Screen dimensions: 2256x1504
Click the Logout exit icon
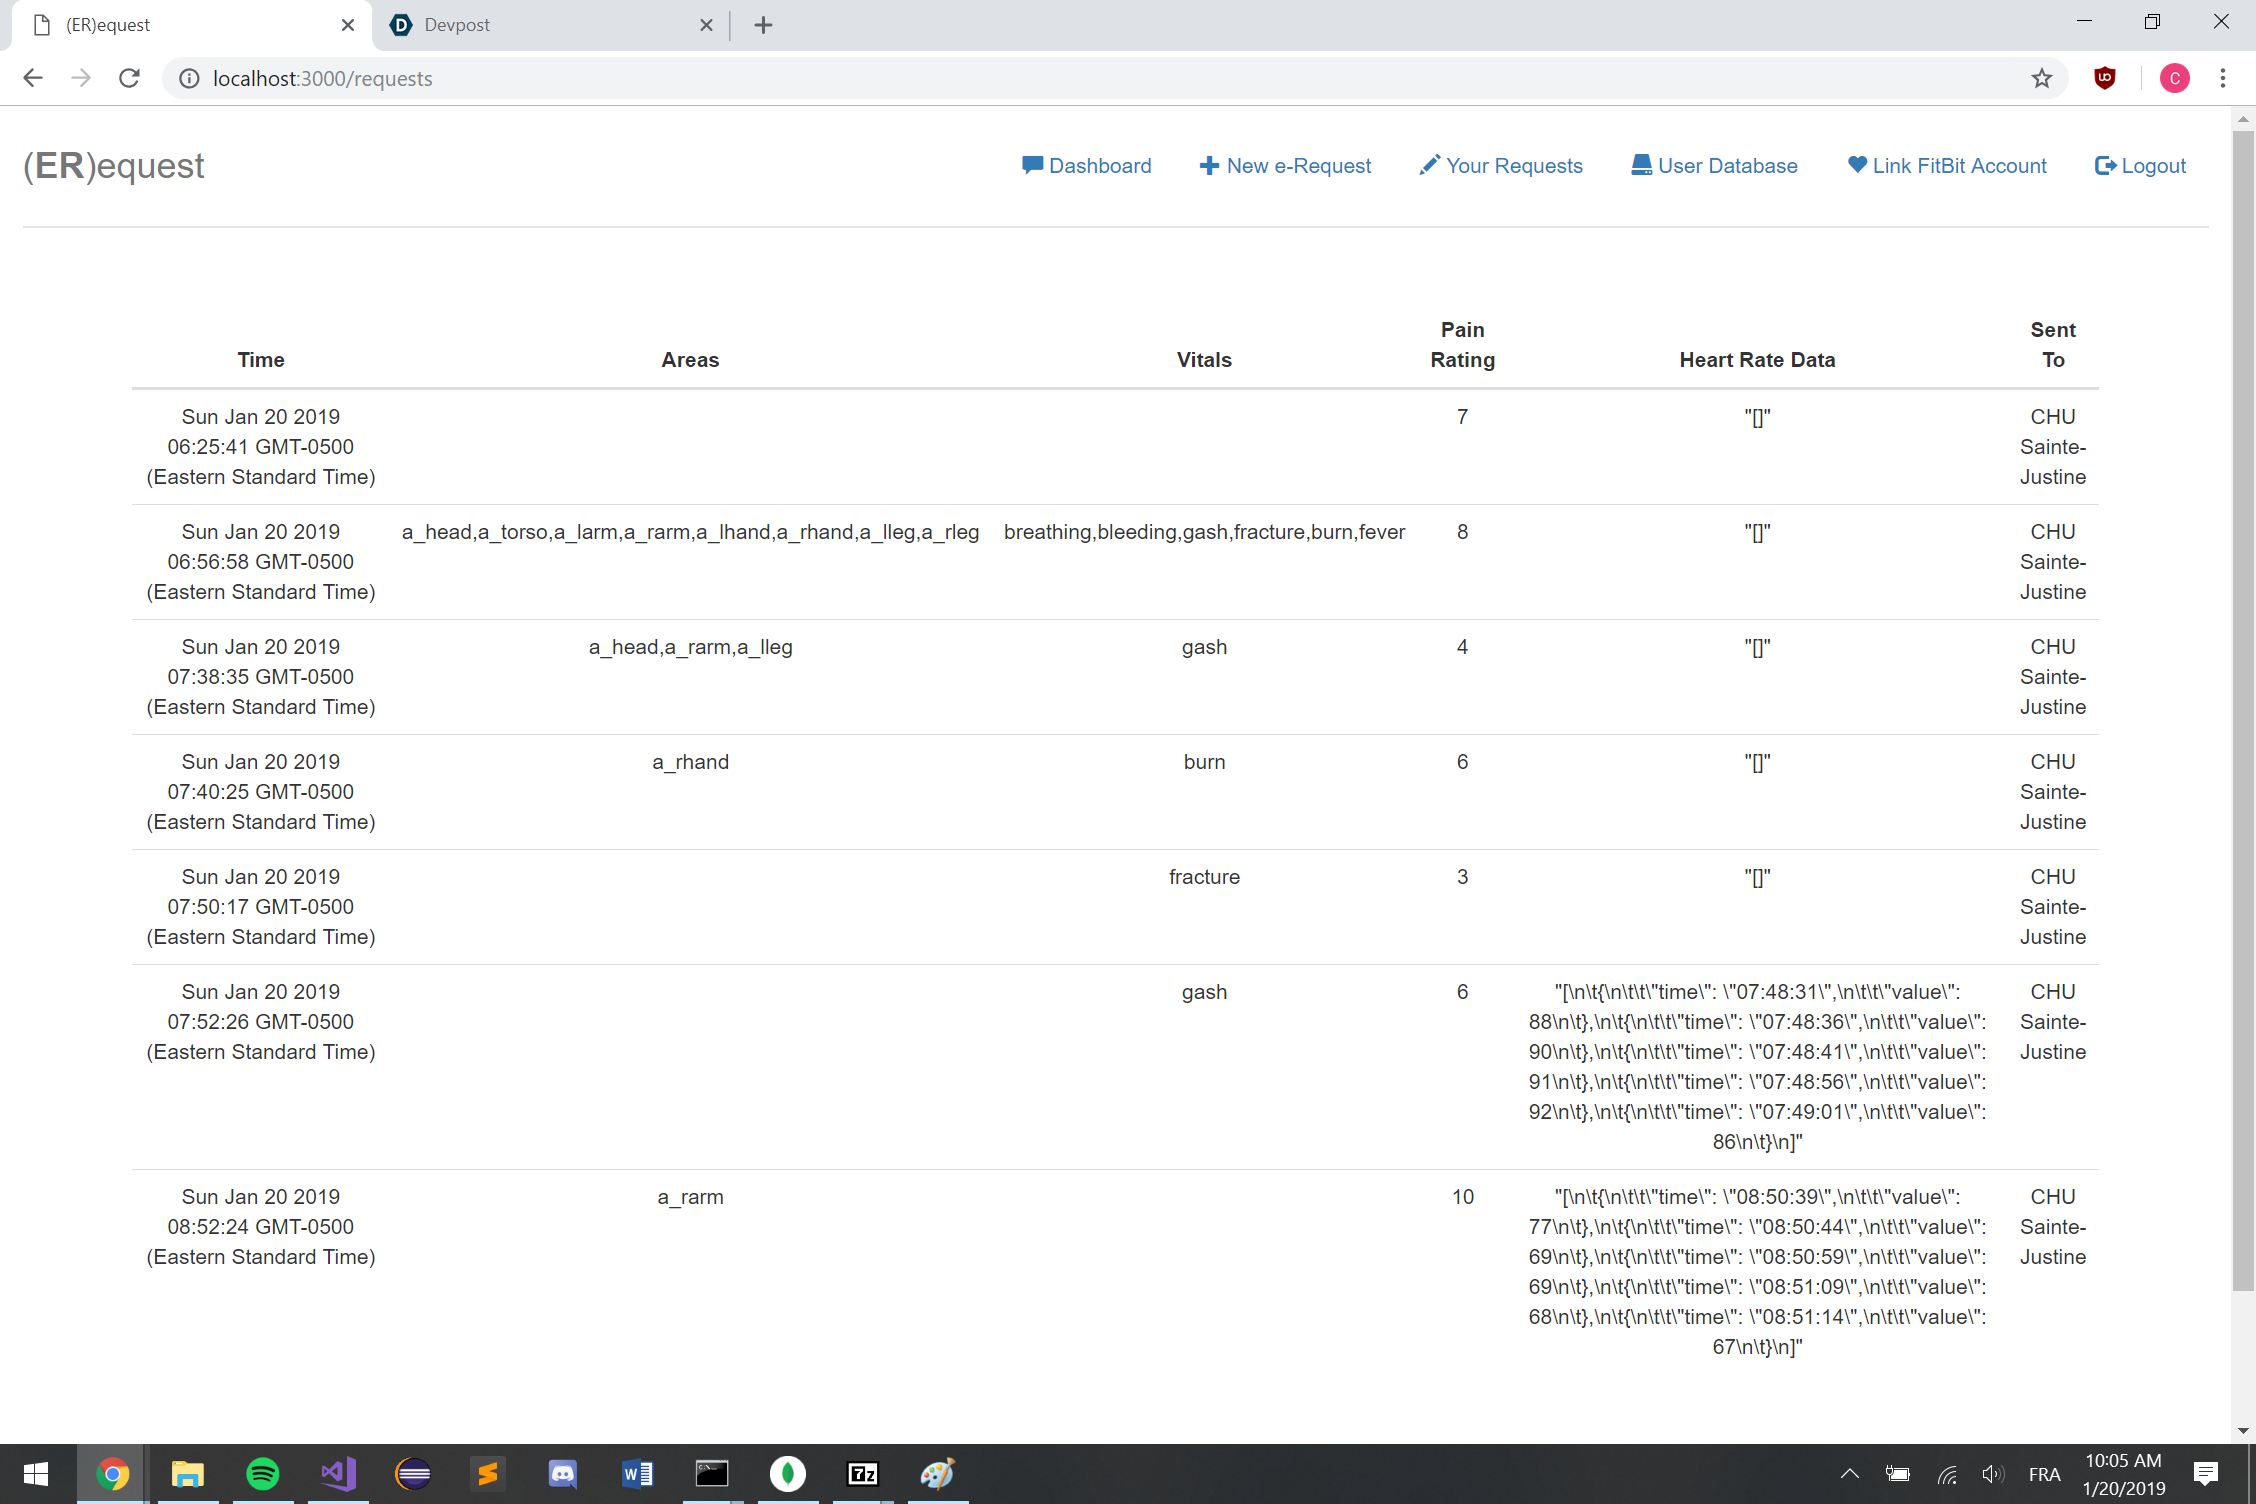click(2105, 166)
